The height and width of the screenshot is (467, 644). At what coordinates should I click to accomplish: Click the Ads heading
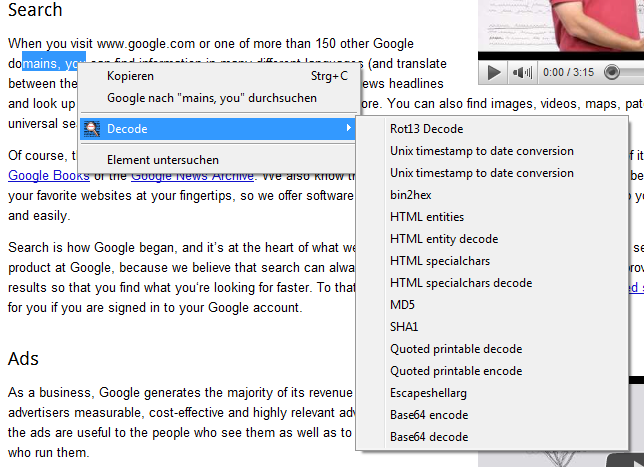click(23, 359)
